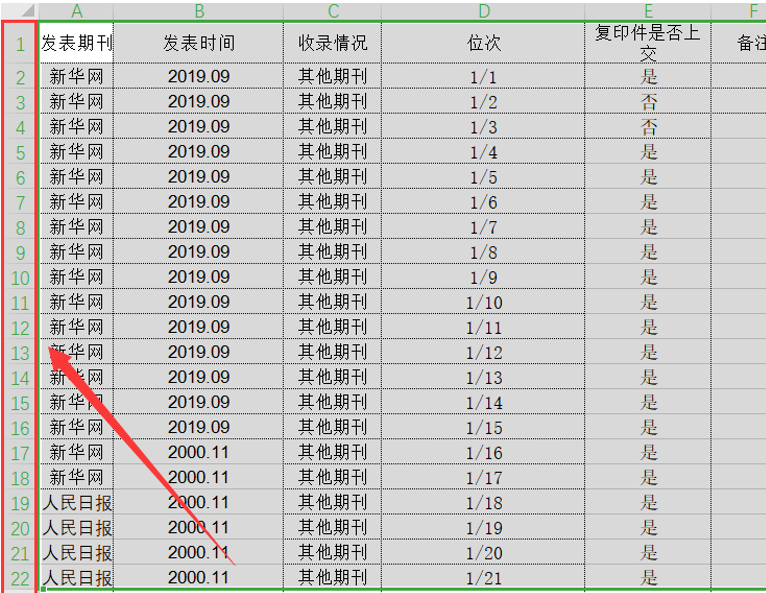Click the cell with 1/3

coord(483,127)
